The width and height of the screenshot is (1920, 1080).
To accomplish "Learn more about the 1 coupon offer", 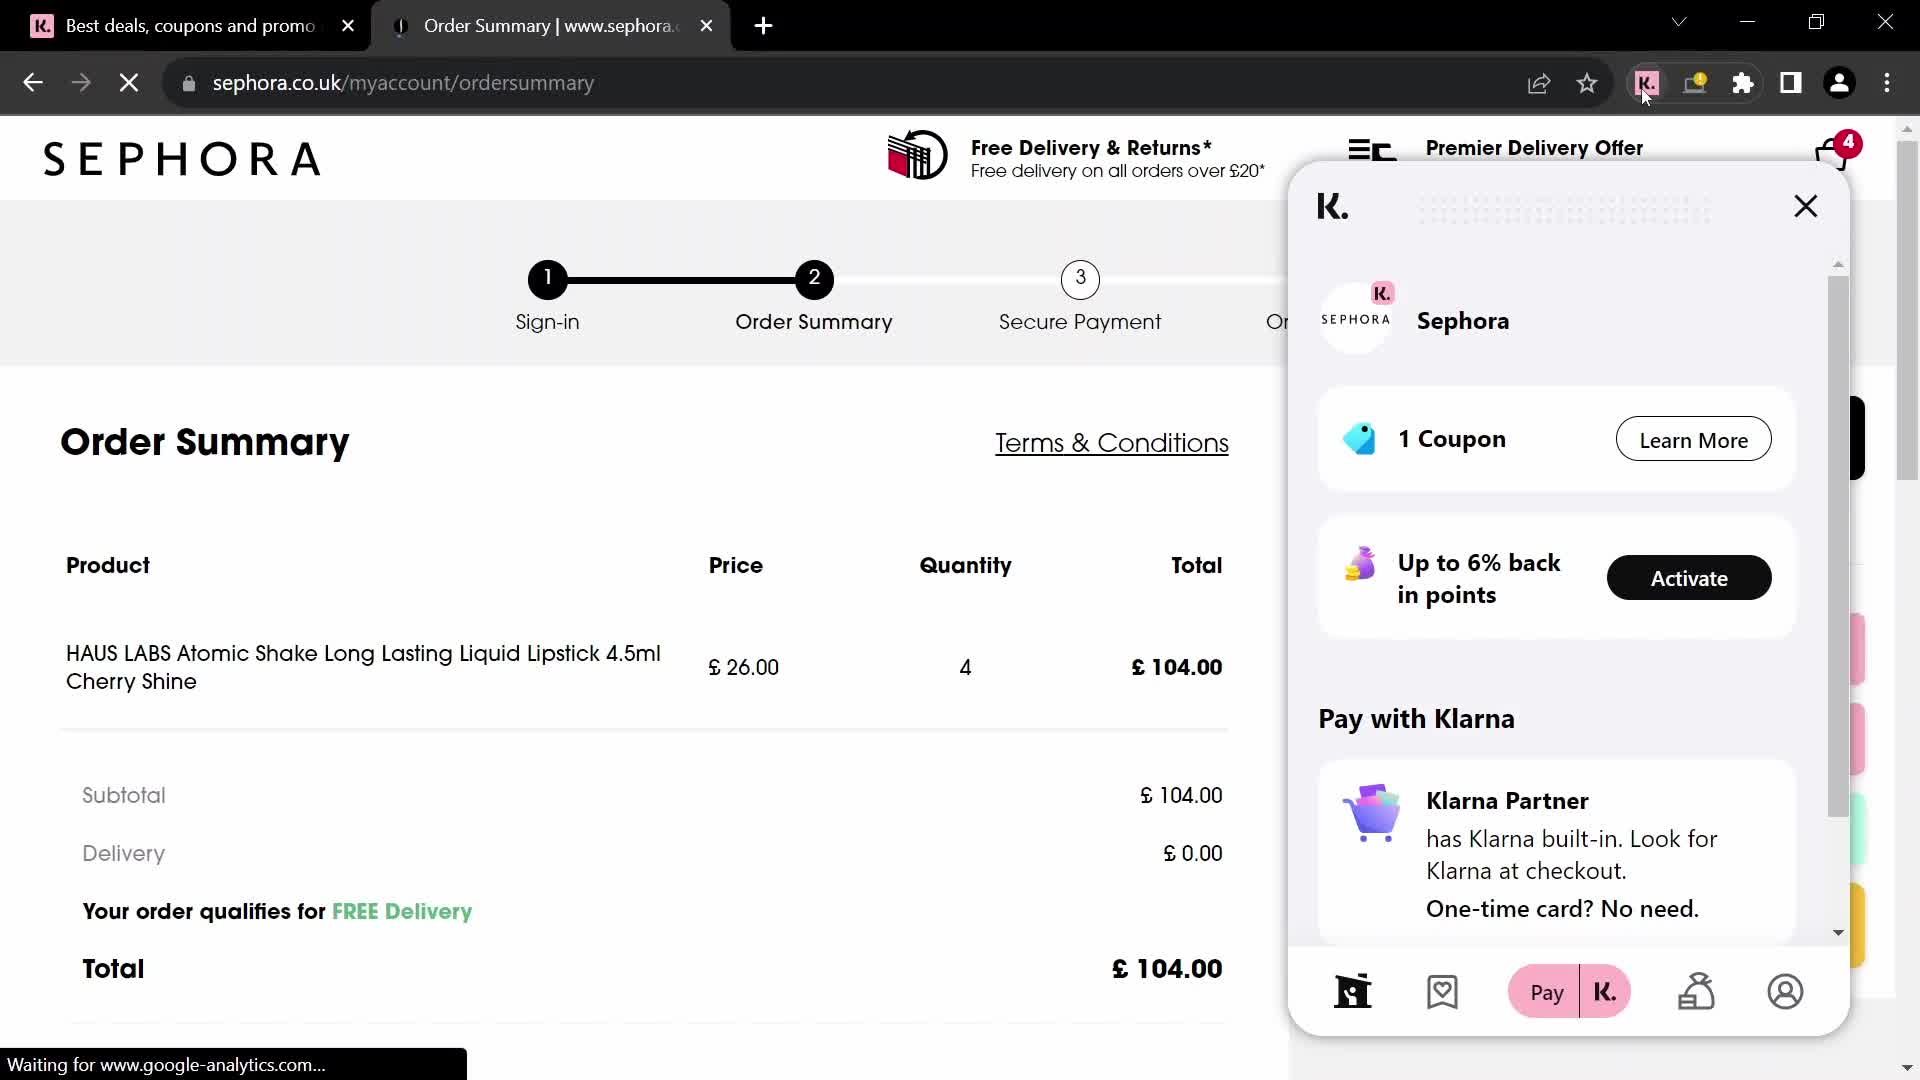I will coord(1692,439).
